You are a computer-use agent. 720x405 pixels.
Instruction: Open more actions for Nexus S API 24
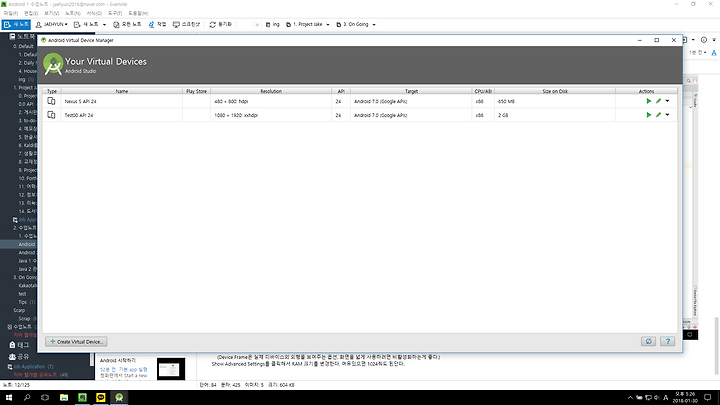(x=667, y=101)
